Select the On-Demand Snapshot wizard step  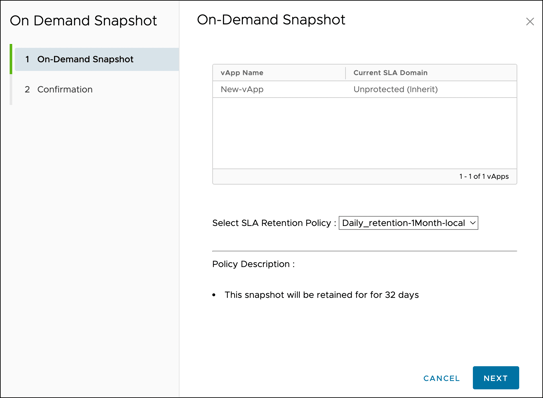click(x=97, y=59)
